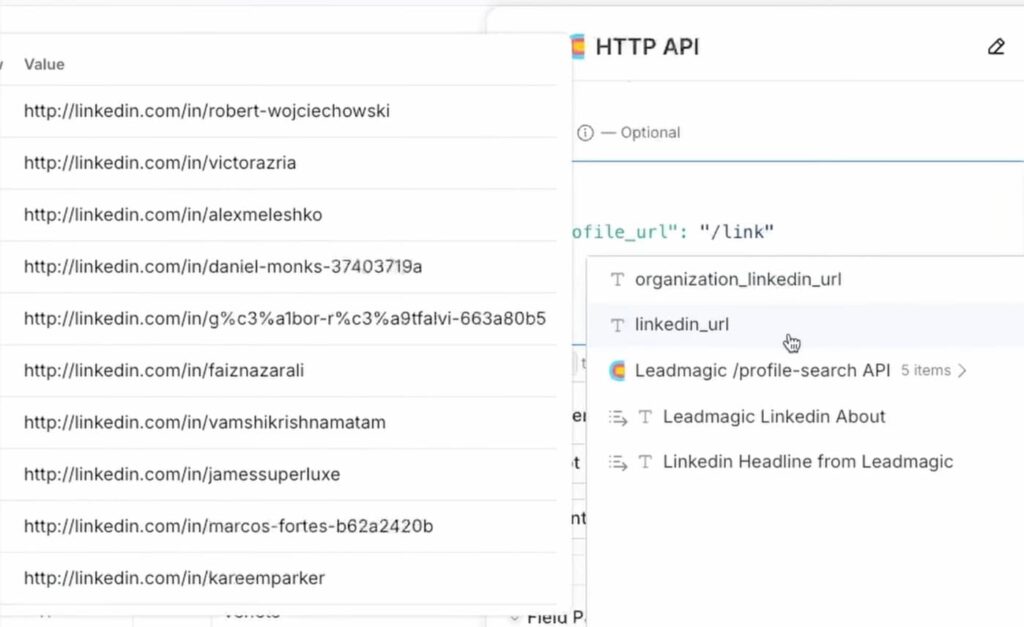Click the HTTP API title text

pyautogui.click(x=647, y=47)
